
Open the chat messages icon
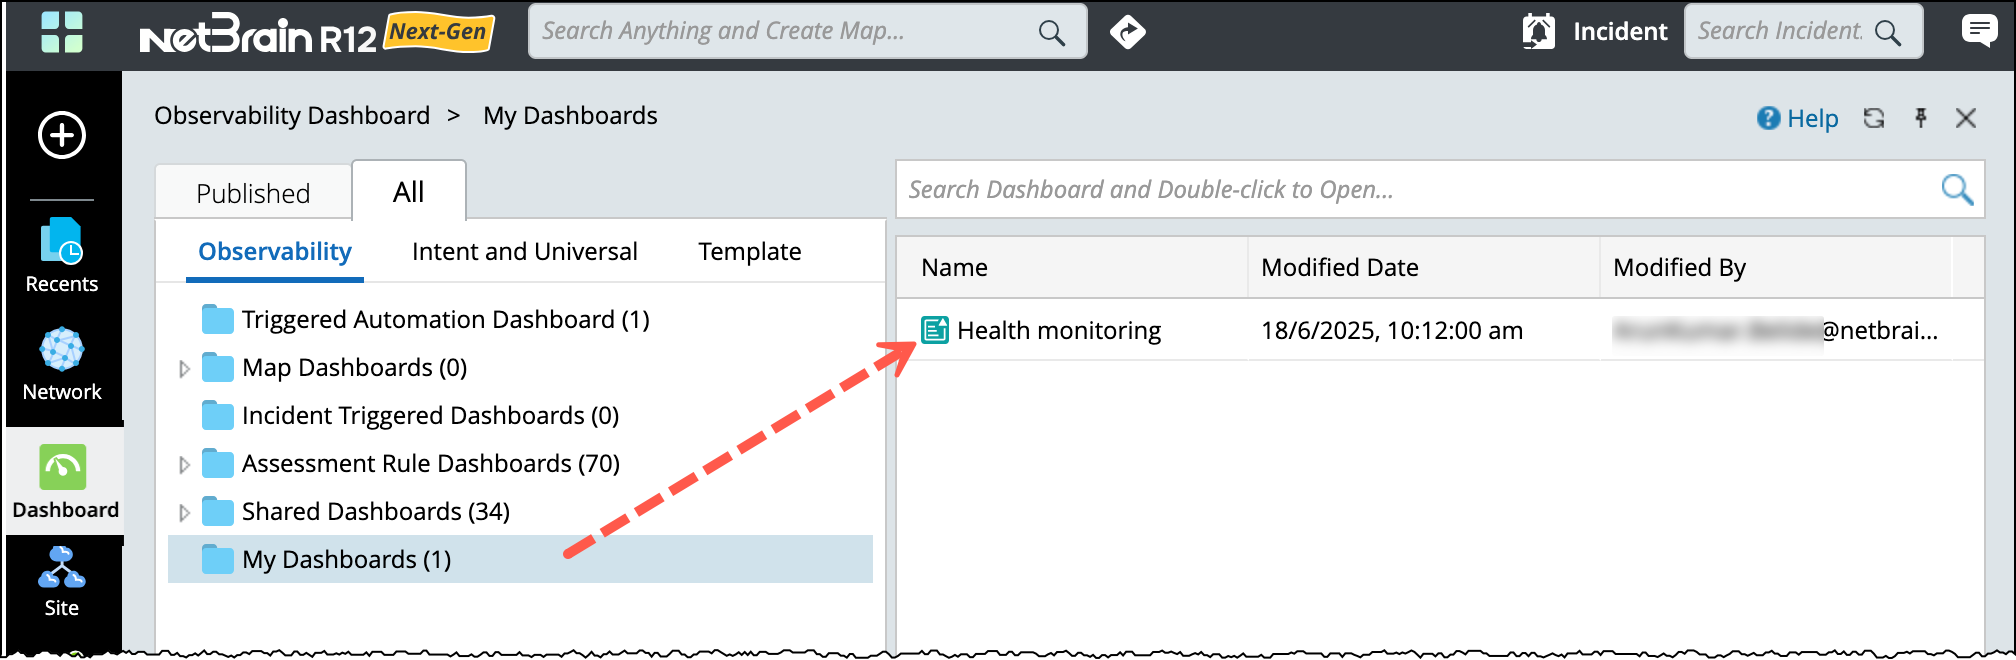[x=1979, y=31]
